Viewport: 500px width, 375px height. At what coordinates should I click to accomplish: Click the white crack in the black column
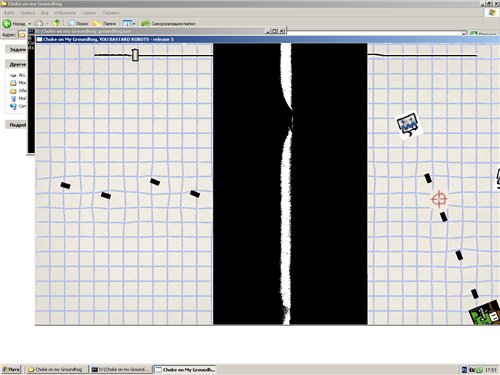click(286, 183)
